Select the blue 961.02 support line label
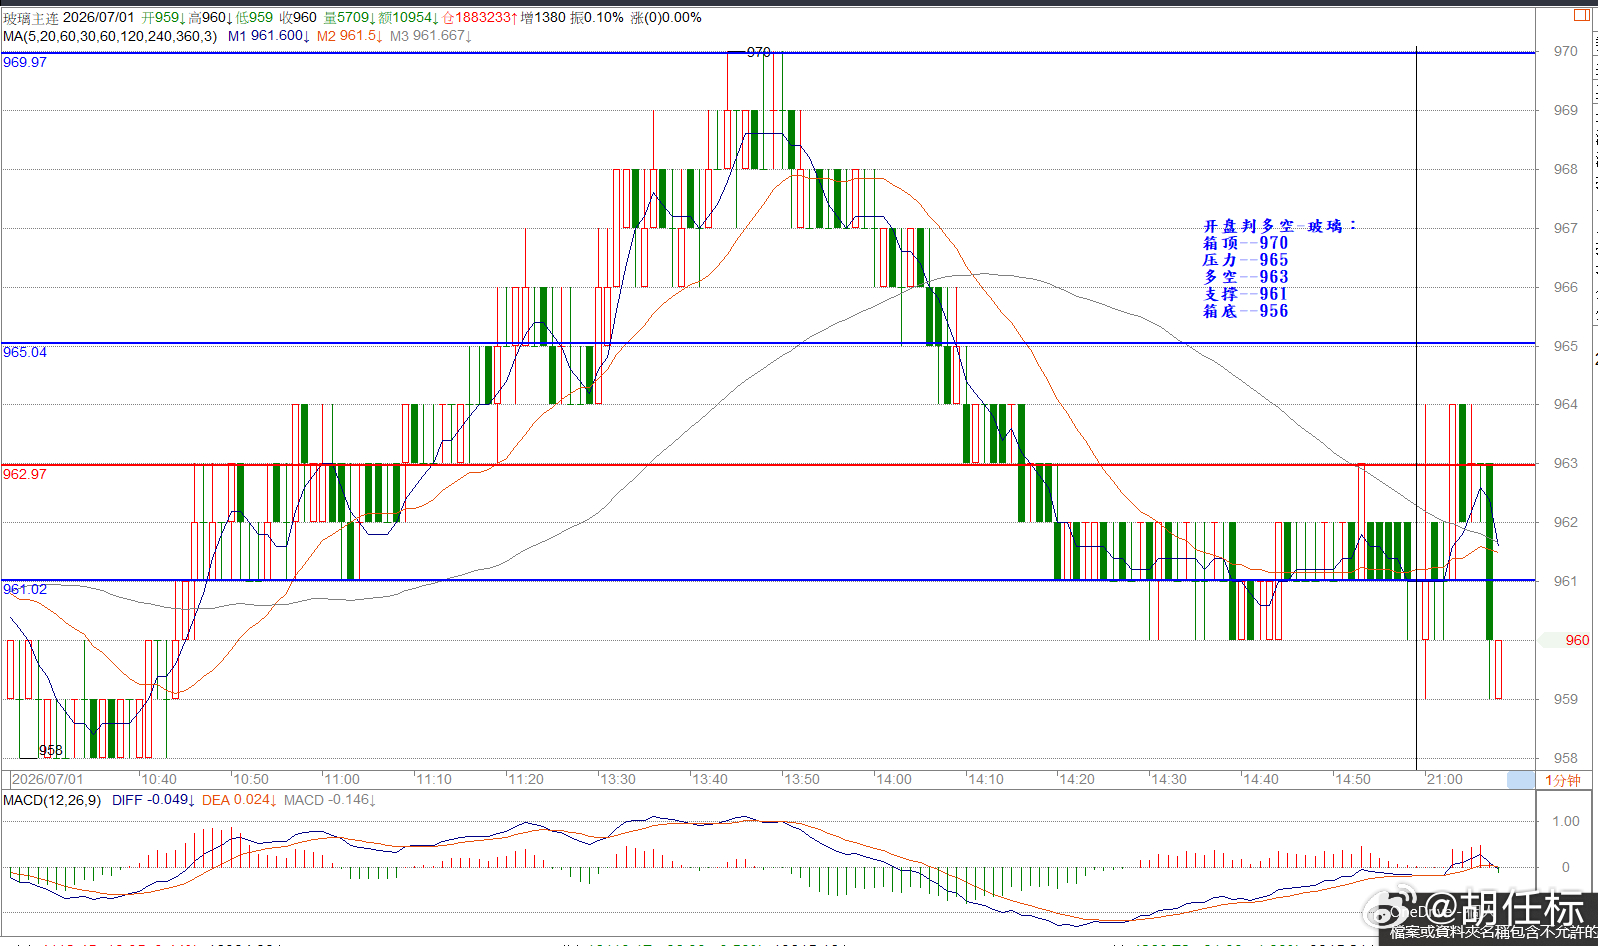Screen dimensions: 1598x946 pos(25,589)
